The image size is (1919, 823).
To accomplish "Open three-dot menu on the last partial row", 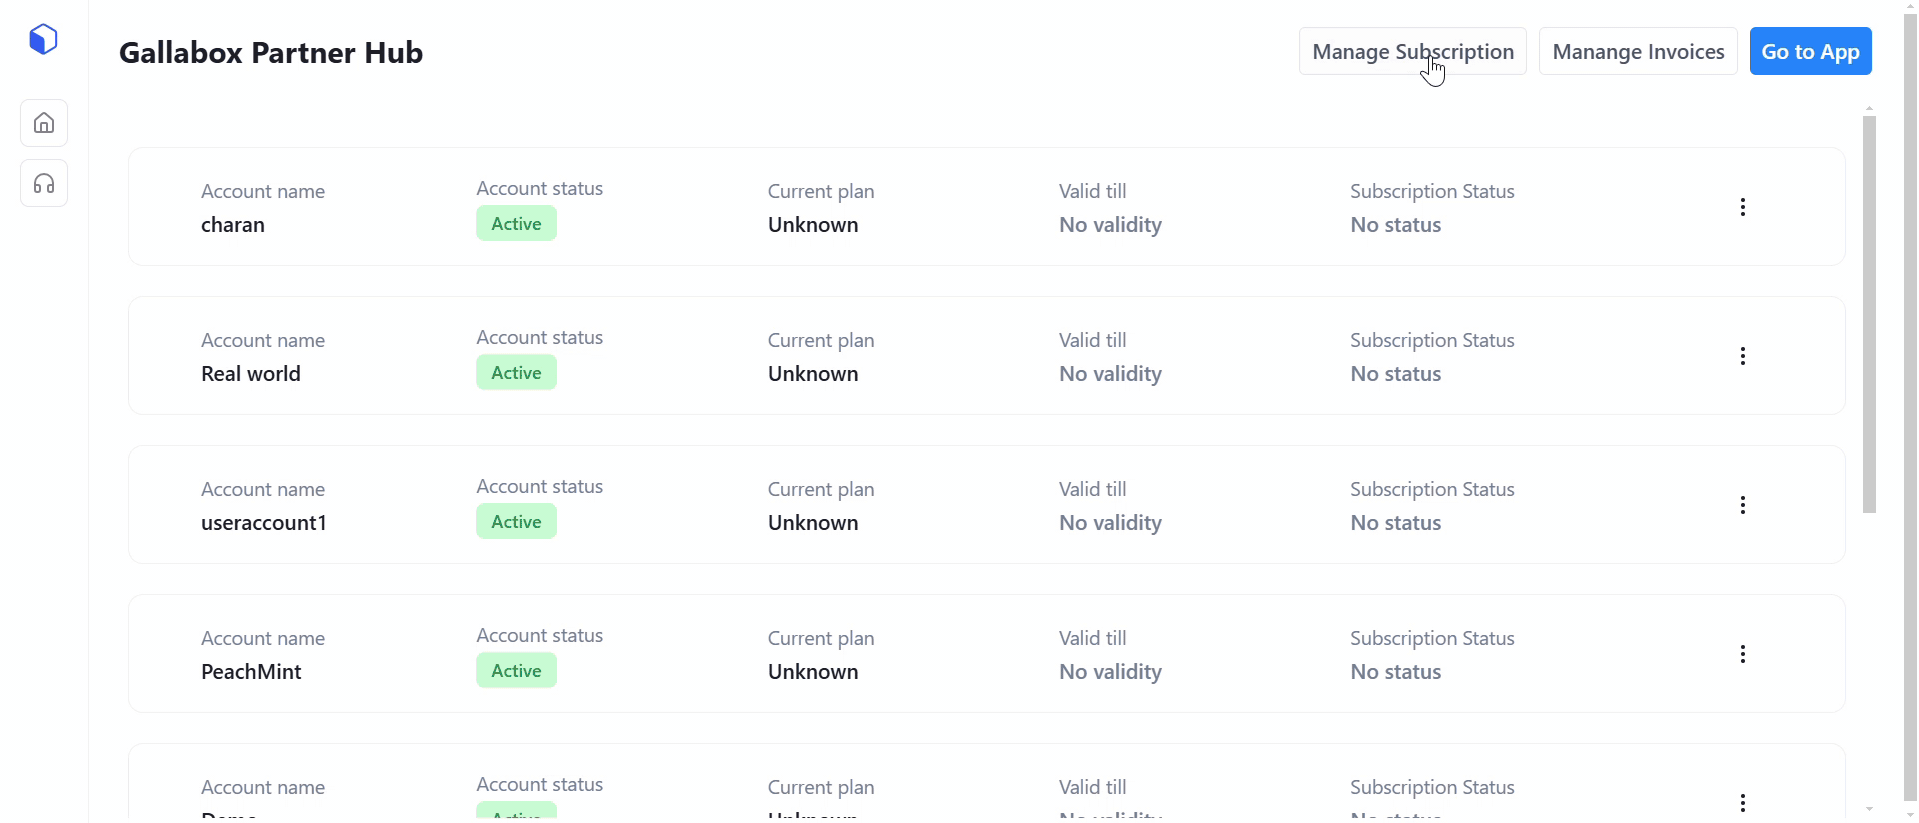I will (x=1742, y=802).
